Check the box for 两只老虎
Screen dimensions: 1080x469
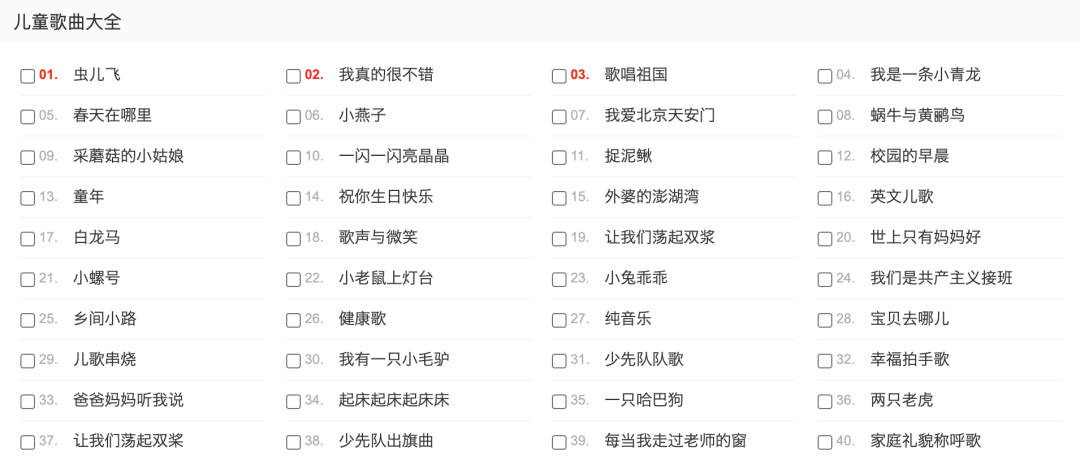[x=825, y=401]
